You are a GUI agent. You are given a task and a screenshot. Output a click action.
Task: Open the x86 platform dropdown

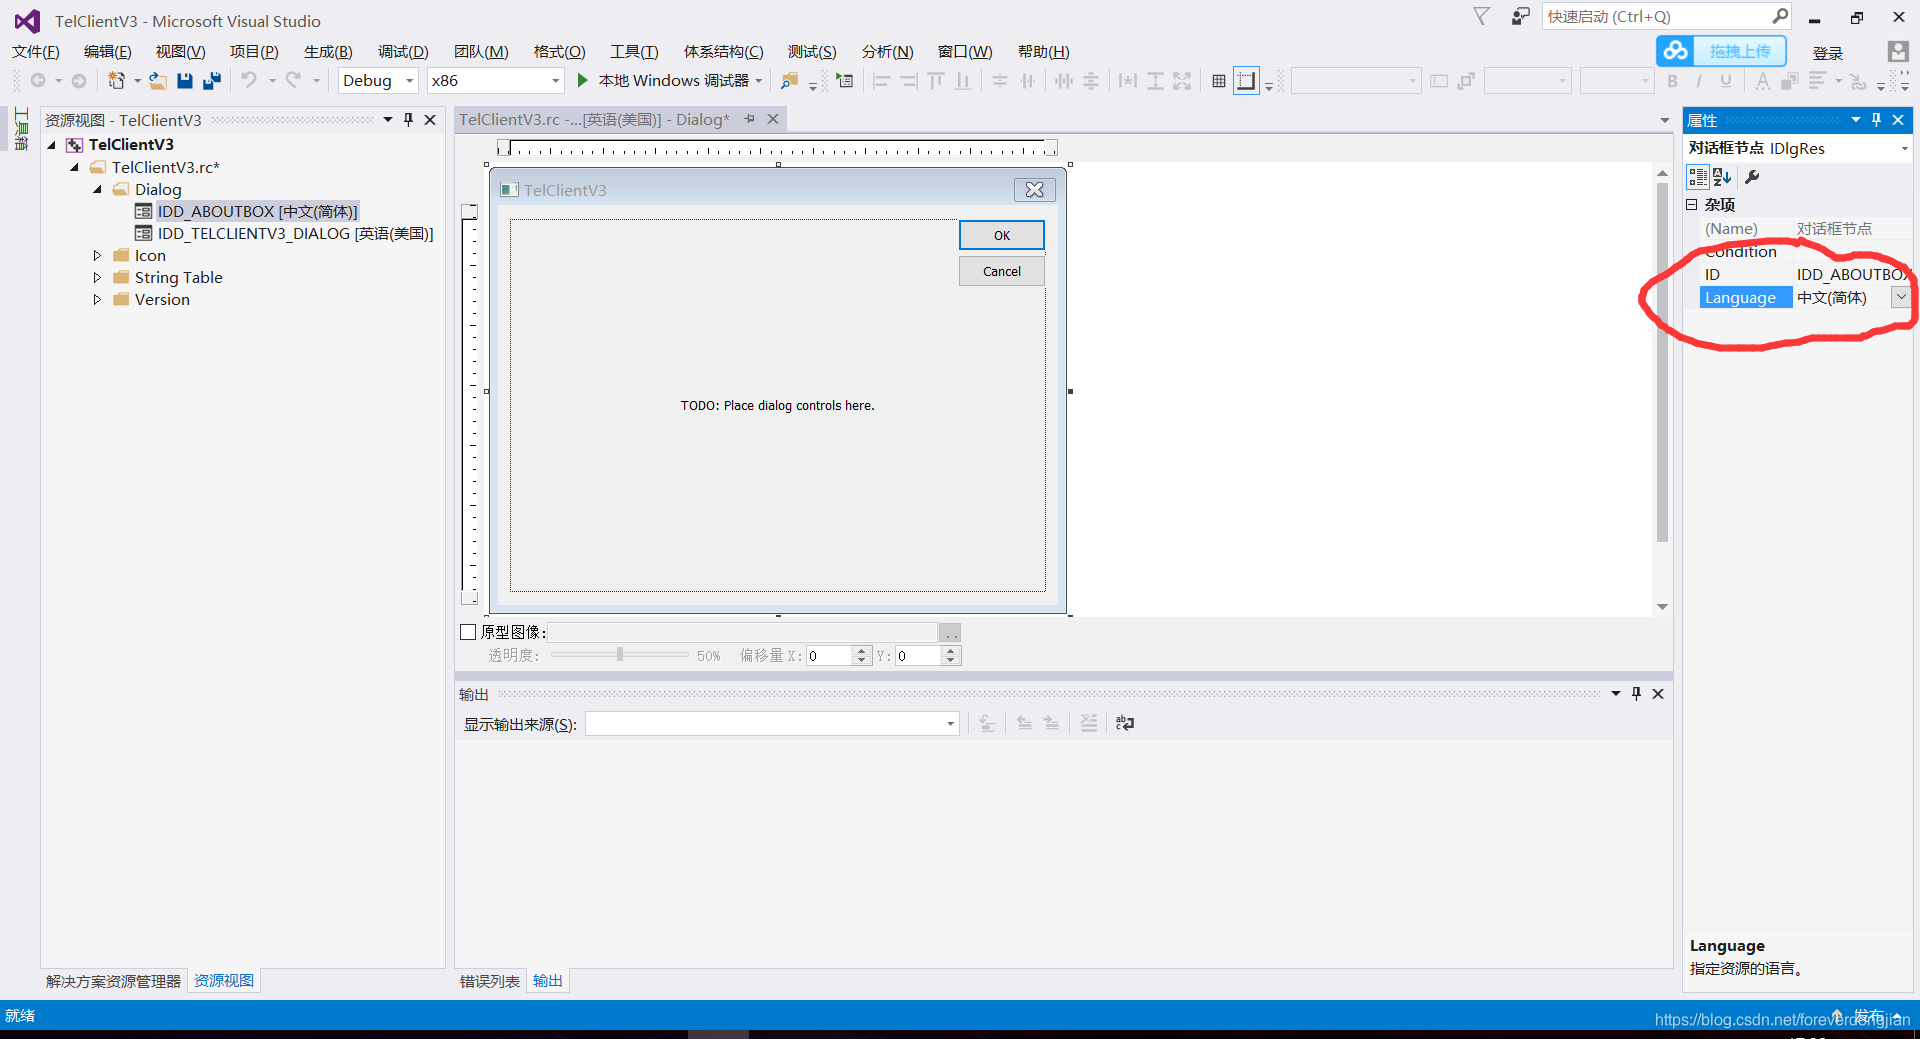pos(556,81)
